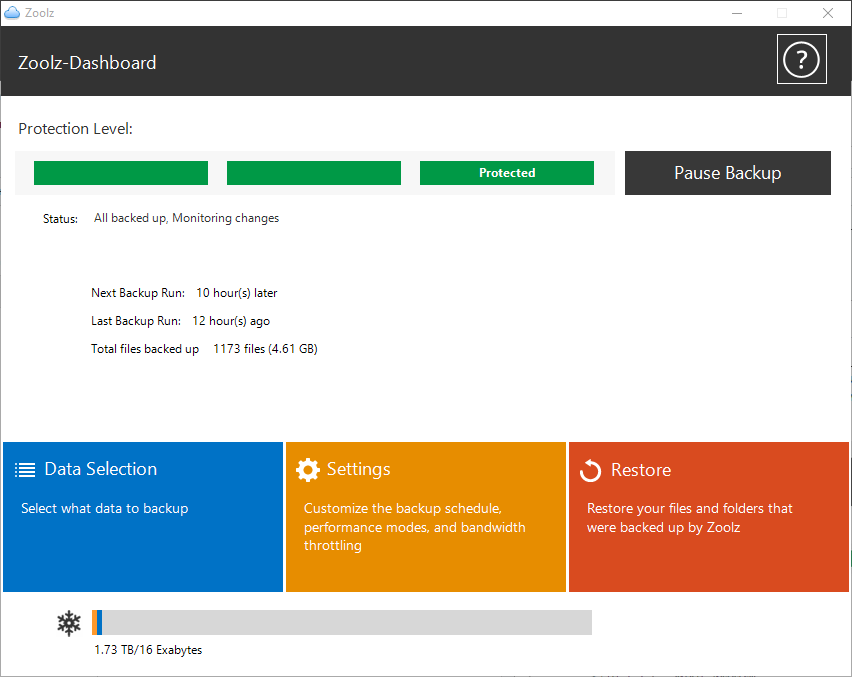Click 'Select what data to backup' description
The image size is (852, 677).
click(105, 509)
